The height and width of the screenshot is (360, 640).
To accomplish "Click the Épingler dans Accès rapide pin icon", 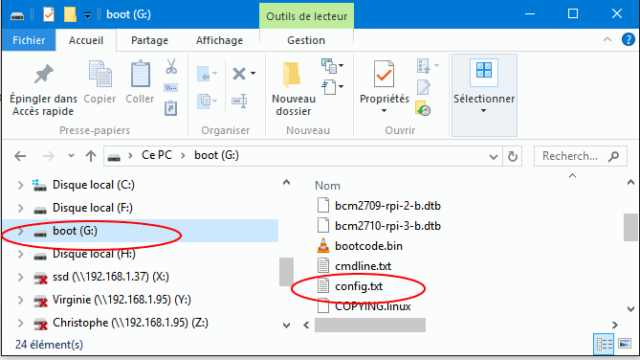I will [44, 74].
